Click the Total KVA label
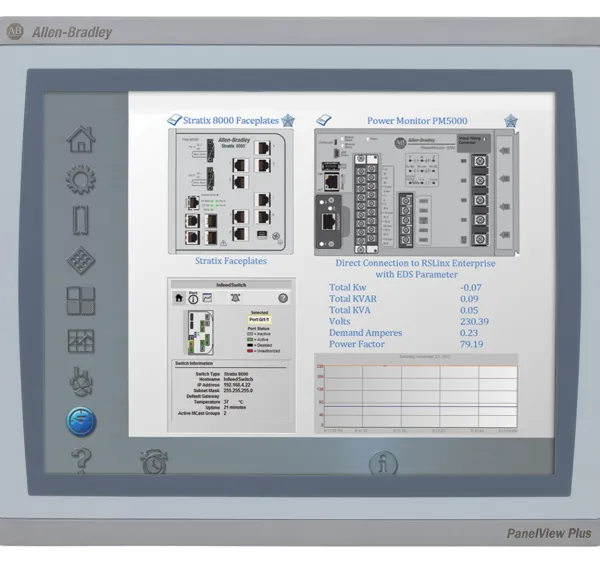Viewport: 600px width, 563px height. 350,310
